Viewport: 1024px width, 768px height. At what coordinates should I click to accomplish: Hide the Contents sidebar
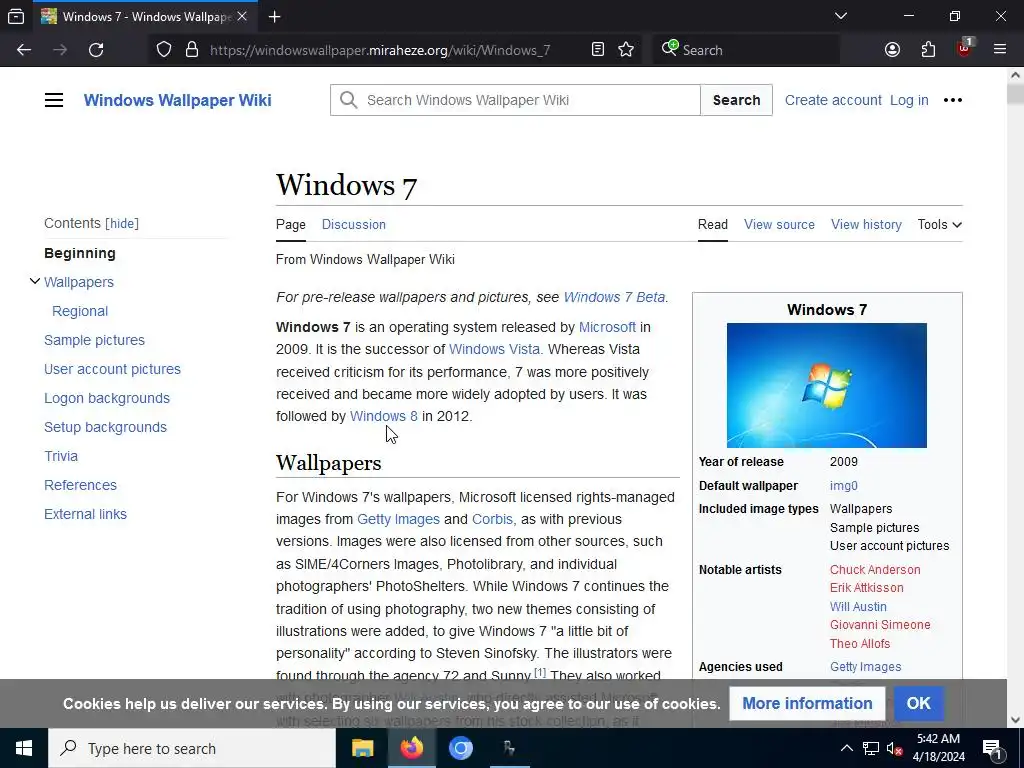tap(122, 223)
